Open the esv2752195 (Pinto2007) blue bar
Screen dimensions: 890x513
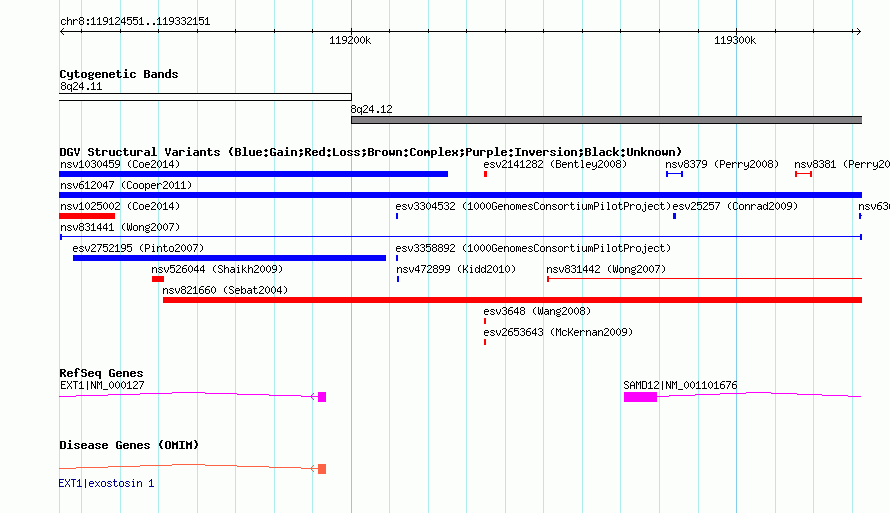(229, 258)
